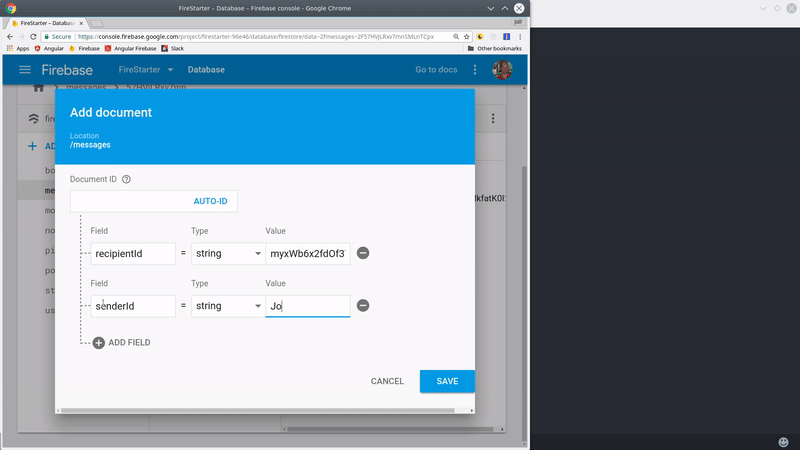
Task: Remove the recipientId field
Action: point(363,253)
